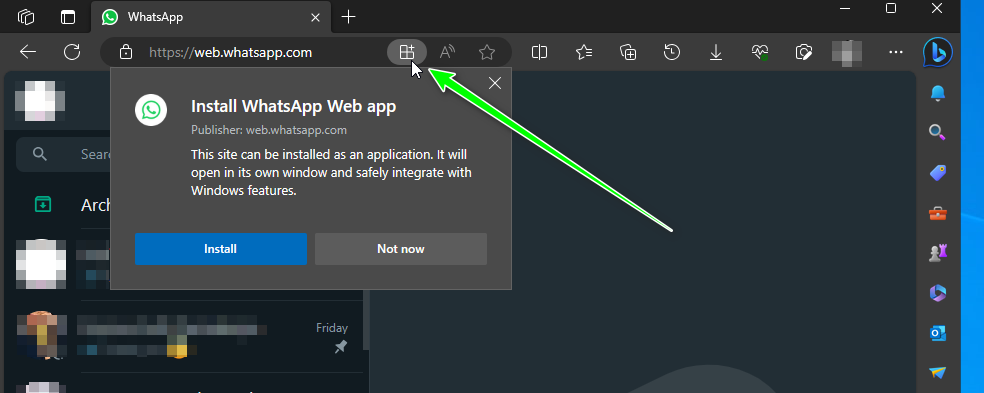Click the App available install icon in address bar
Screen dimensions: 984x393
[x=407, y=52]
